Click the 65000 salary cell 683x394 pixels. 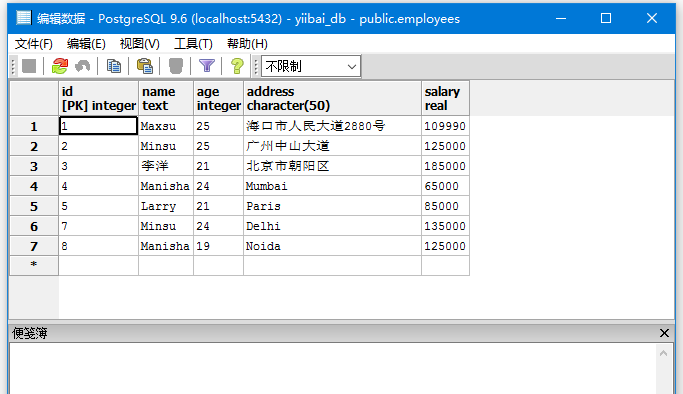(x=445, y=186)
